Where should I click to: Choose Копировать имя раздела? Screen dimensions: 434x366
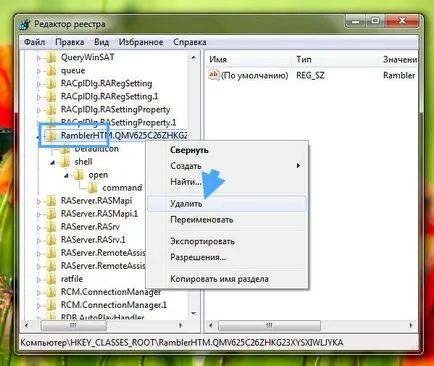(x=227, y=279)
